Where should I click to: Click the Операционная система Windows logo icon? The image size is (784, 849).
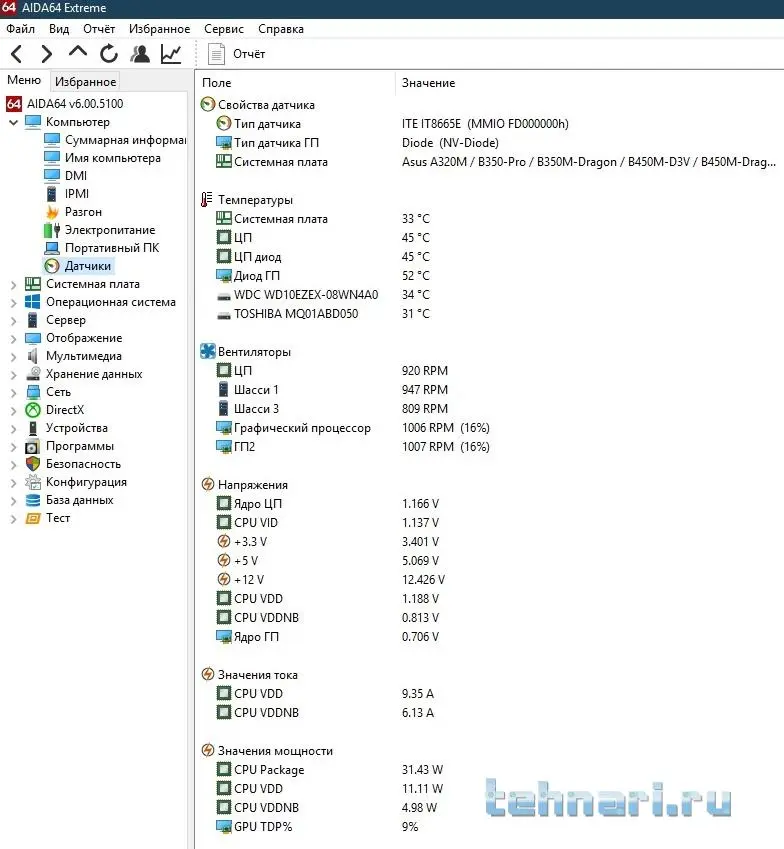point(32,302)
